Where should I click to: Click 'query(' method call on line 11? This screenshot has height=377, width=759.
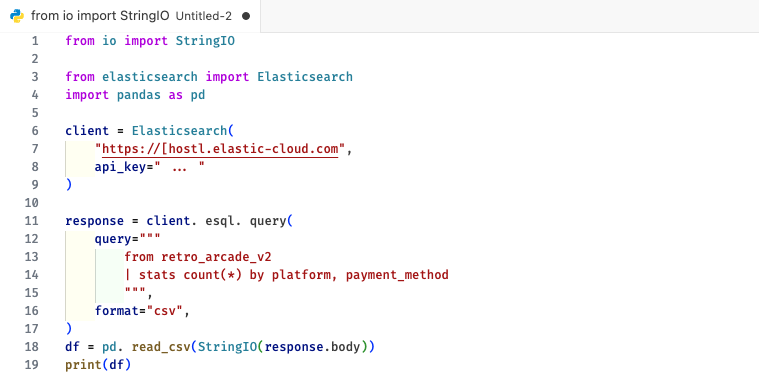(x=272, y=221)
